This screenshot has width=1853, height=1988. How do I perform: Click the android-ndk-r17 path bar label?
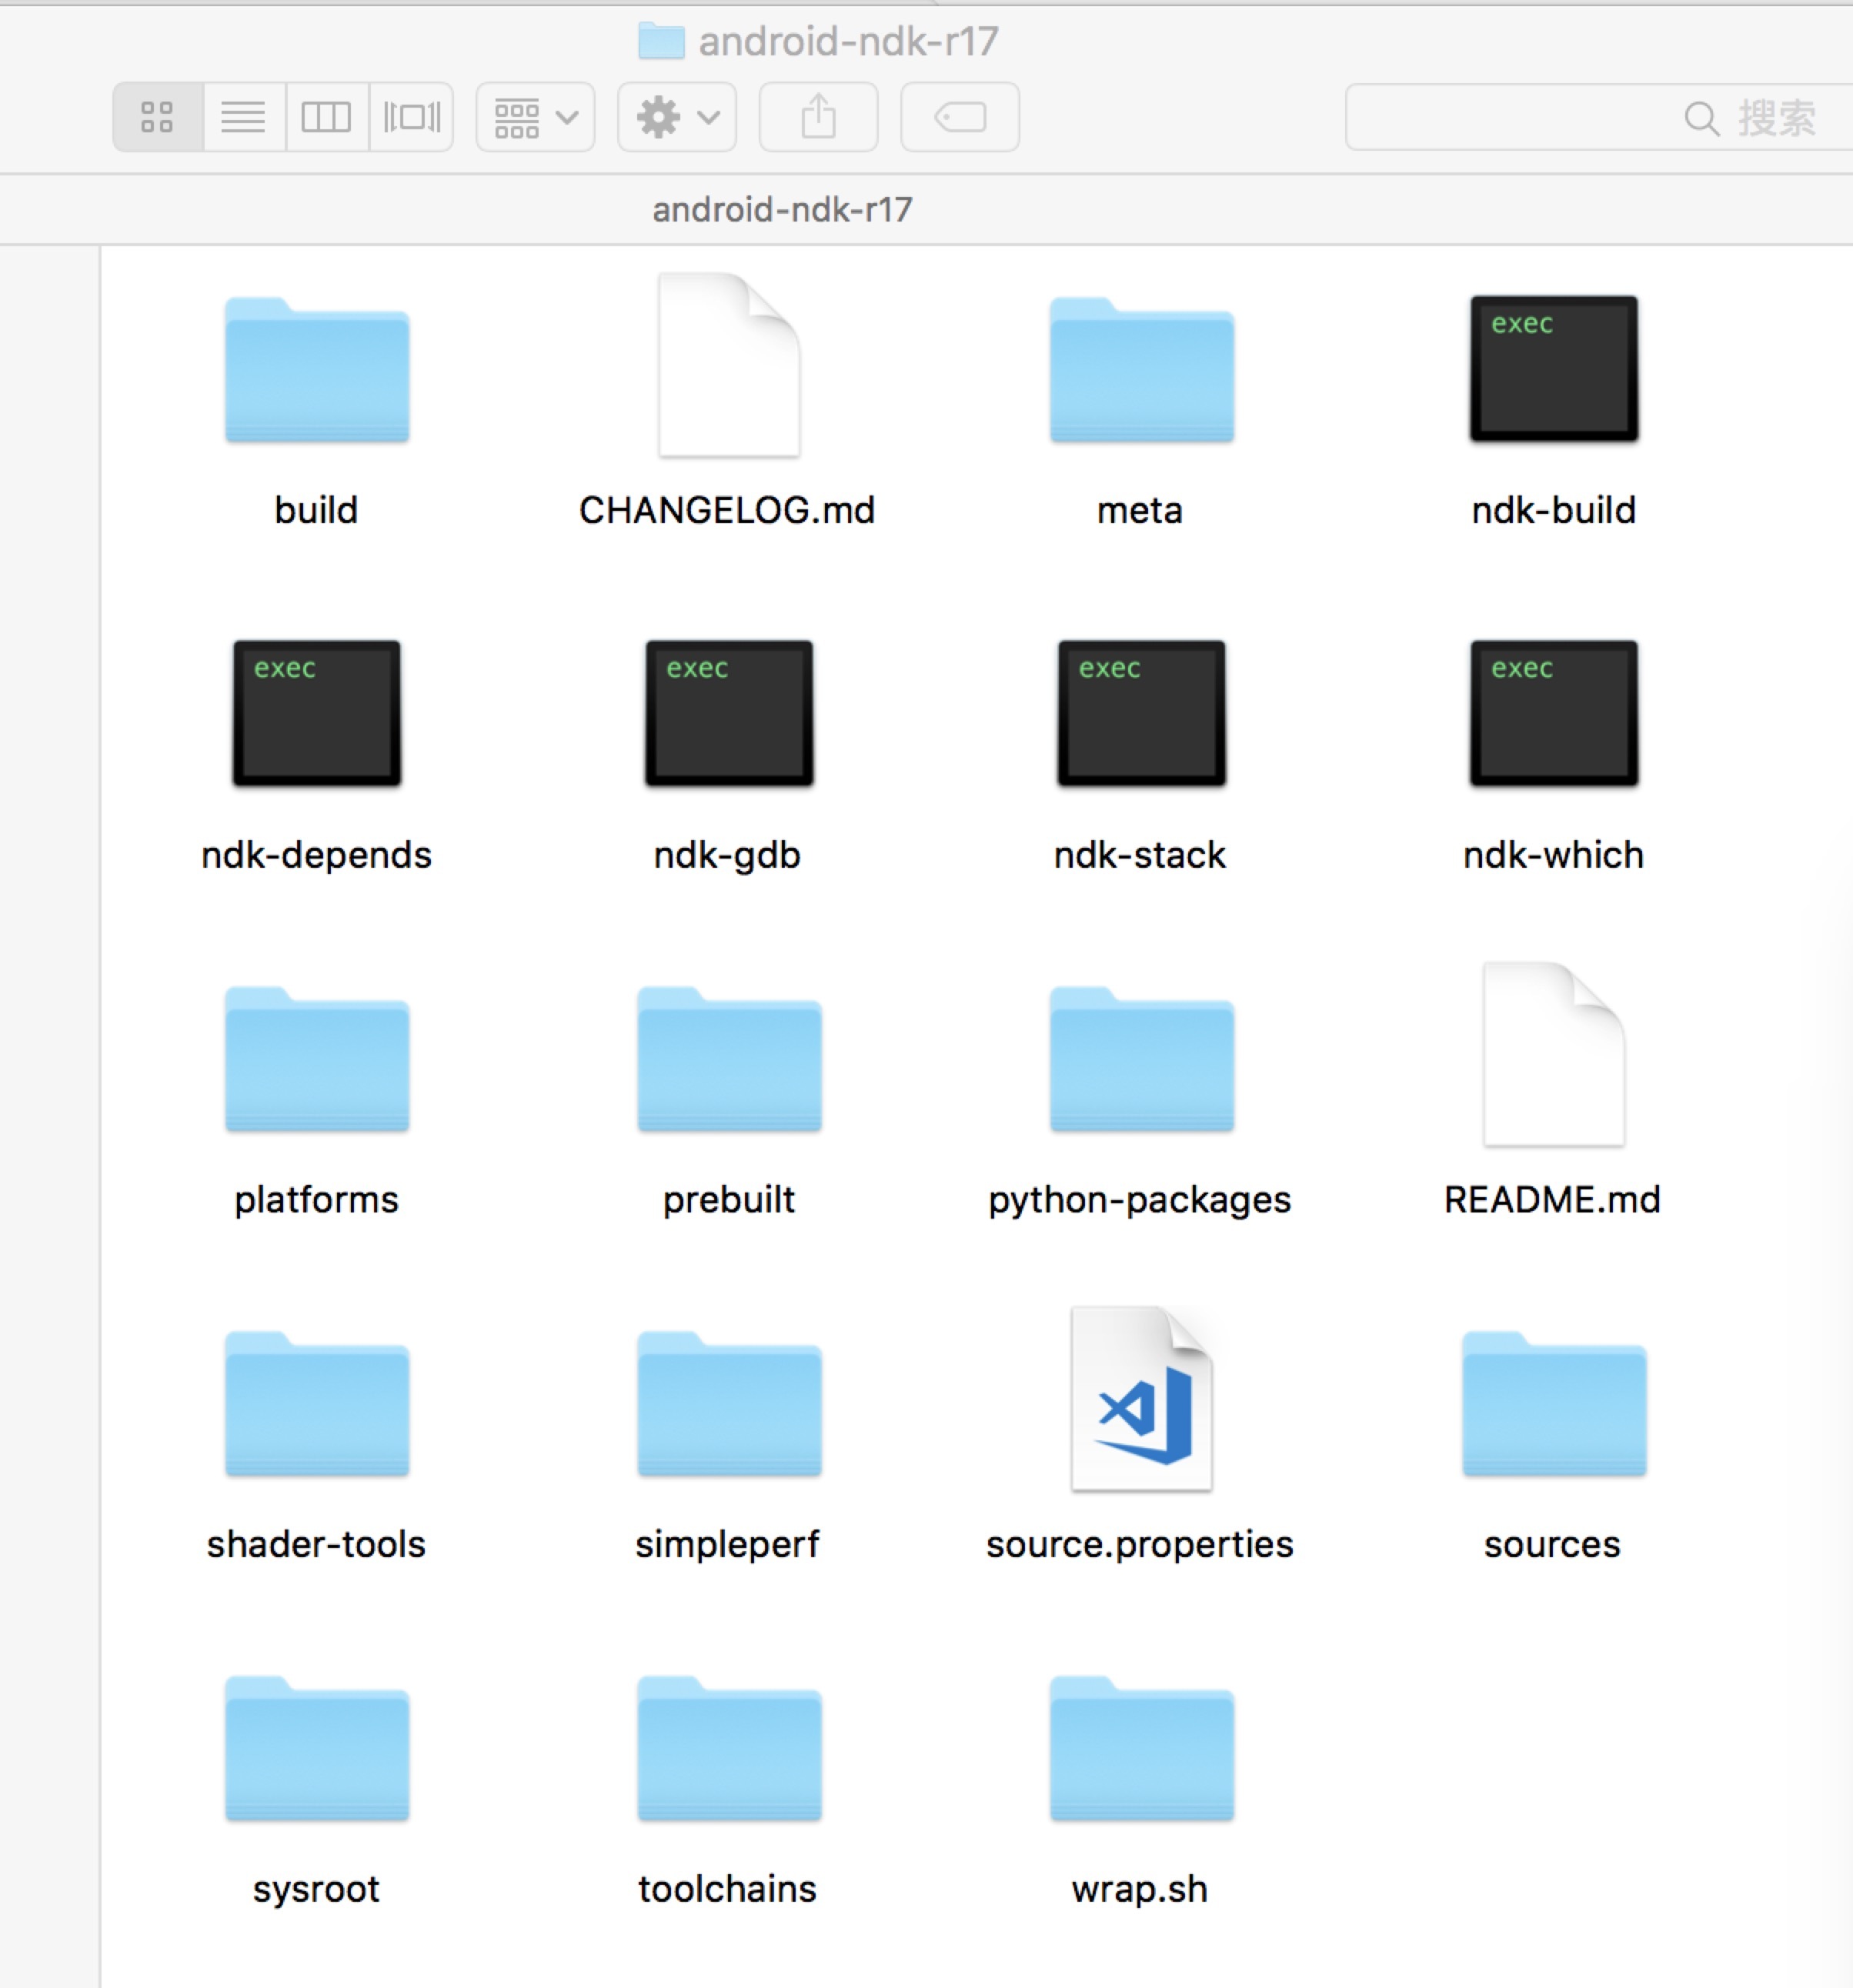tap(782, 210)
